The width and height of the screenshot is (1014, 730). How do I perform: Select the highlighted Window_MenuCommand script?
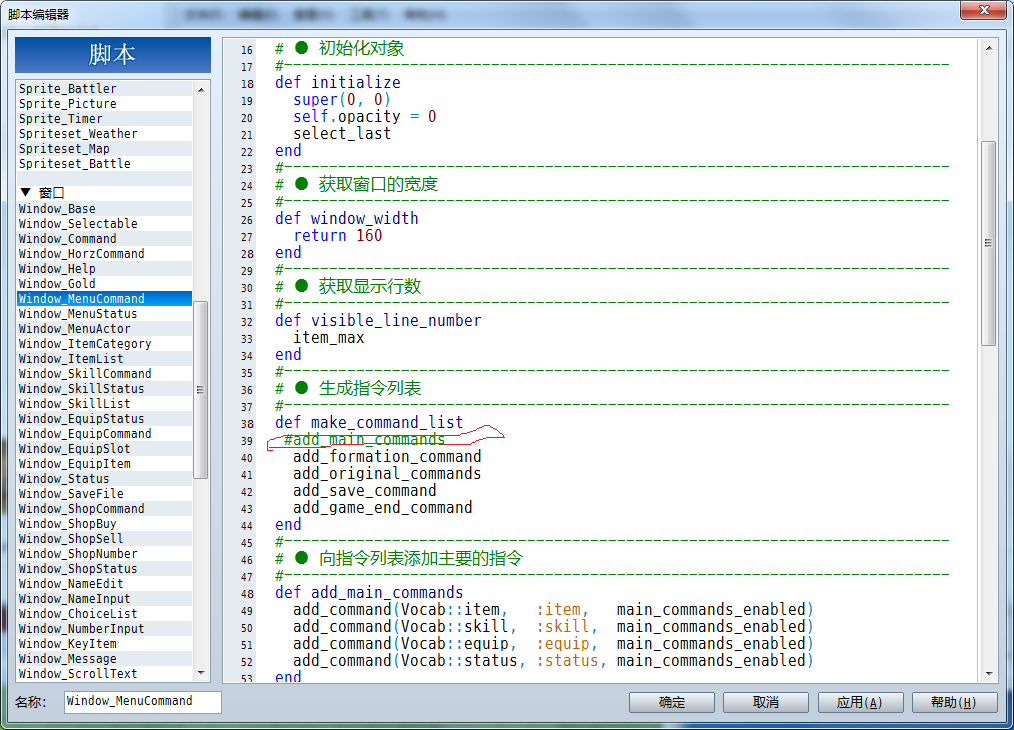(104, 298)
